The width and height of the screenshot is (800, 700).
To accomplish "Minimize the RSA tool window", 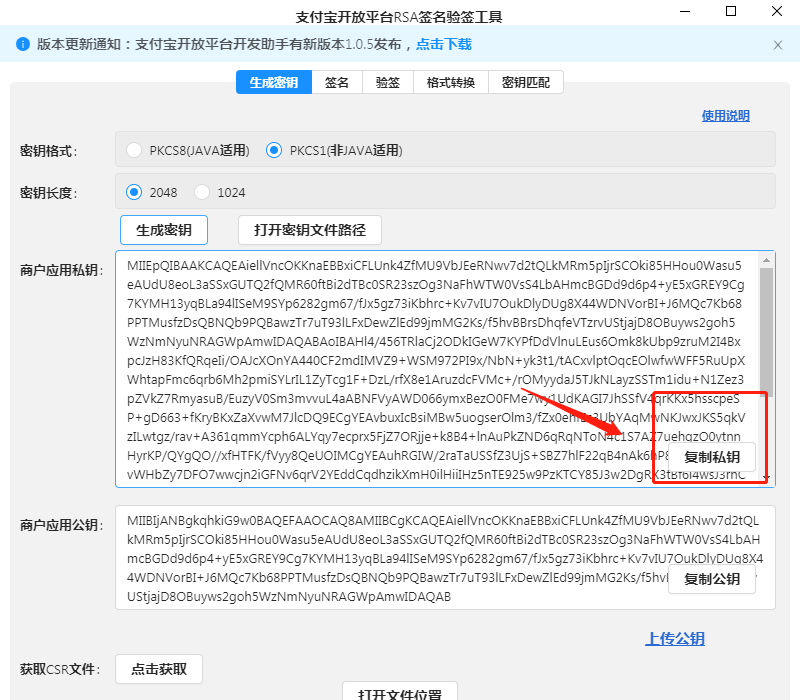I will coord(685,11).
